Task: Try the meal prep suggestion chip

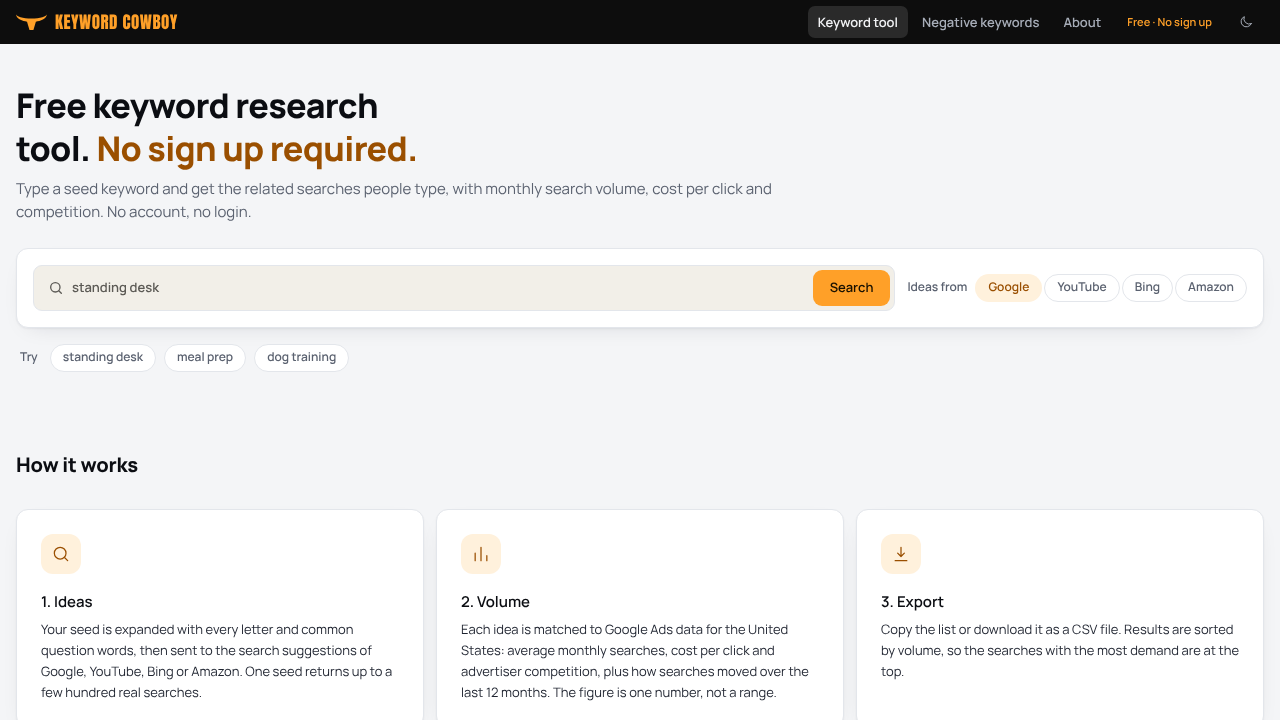Action: 205,357
